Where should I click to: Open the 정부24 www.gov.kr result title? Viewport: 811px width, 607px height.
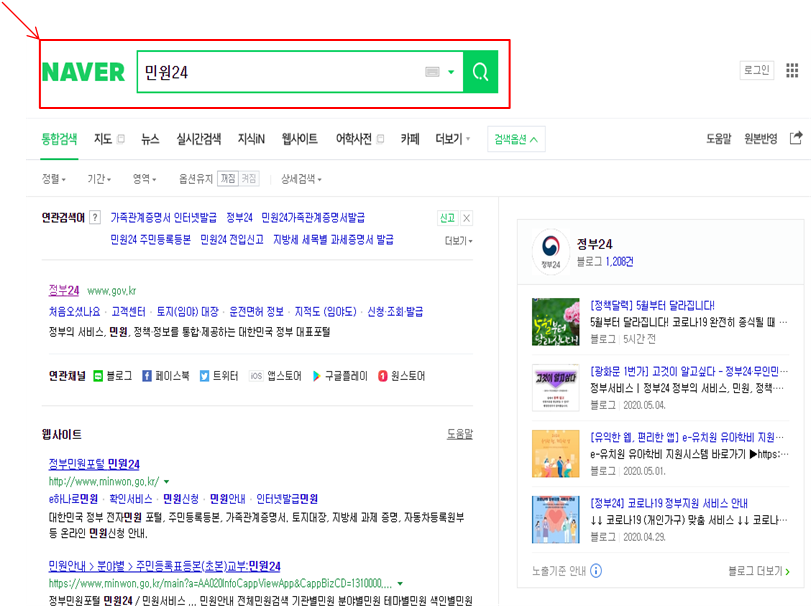click(64, 291)
